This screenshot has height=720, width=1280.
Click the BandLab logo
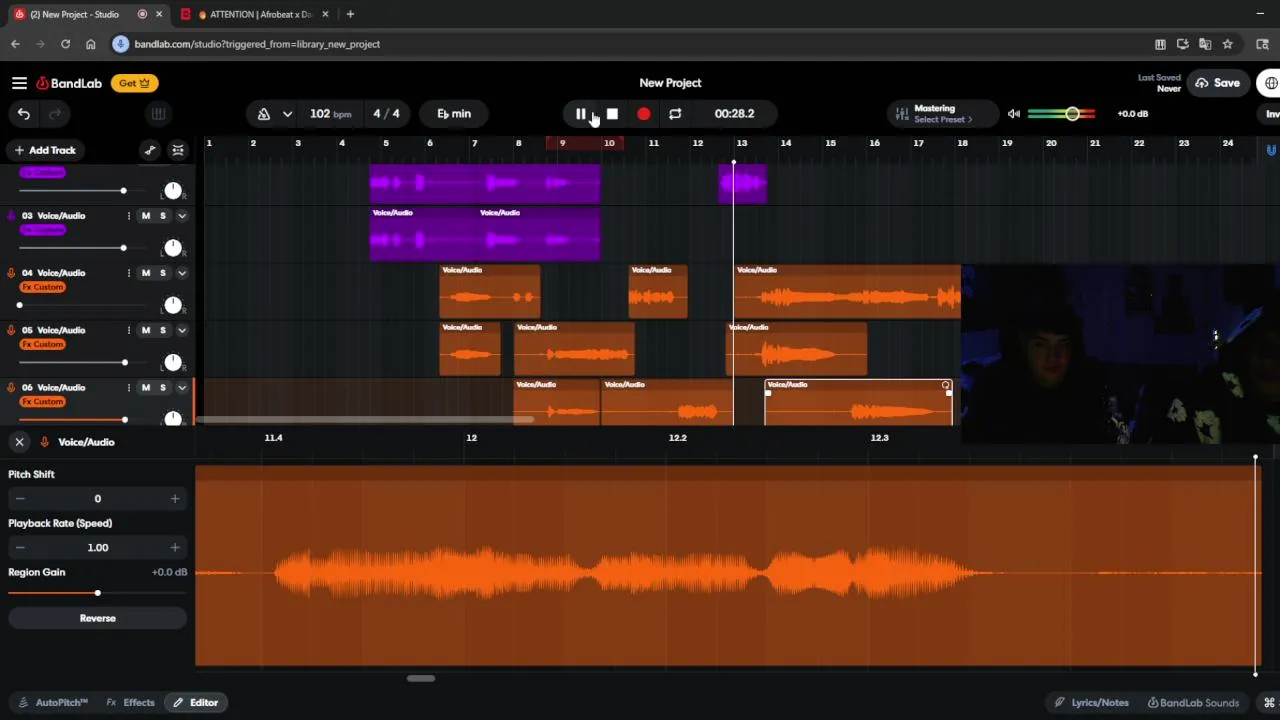click(69, 83)
